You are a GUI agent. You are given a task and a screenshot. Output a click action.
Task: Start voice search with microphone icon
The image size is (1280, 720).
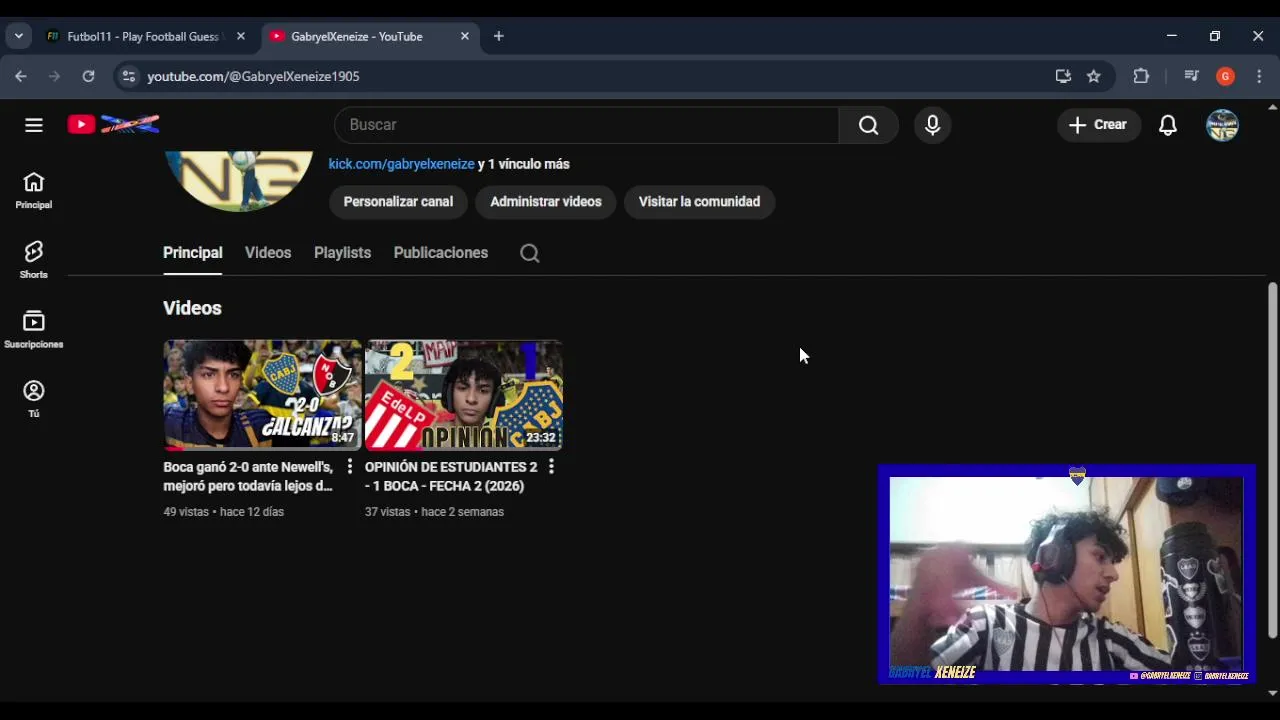[932, 125]
